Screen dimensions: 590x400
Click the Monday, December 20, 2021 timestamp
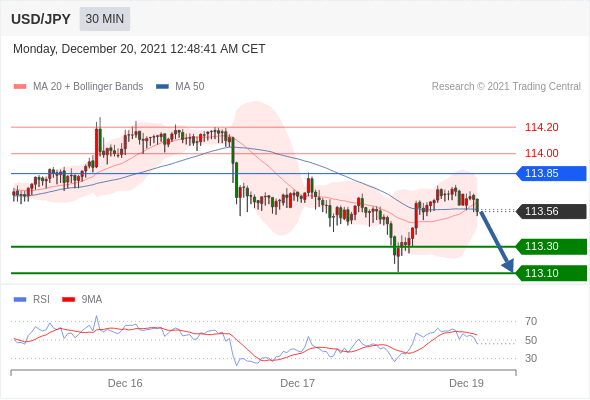point(139,49)
